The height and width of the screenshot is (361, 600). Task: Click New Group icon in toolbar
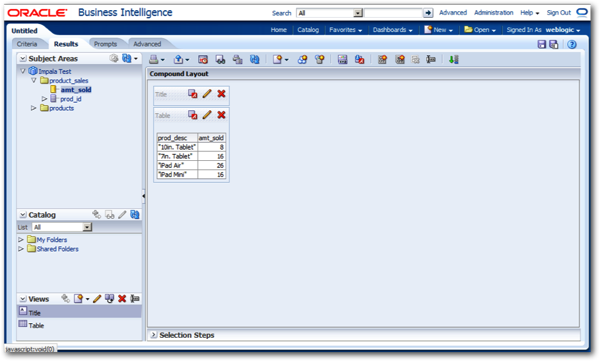click(x=302, y=59)
